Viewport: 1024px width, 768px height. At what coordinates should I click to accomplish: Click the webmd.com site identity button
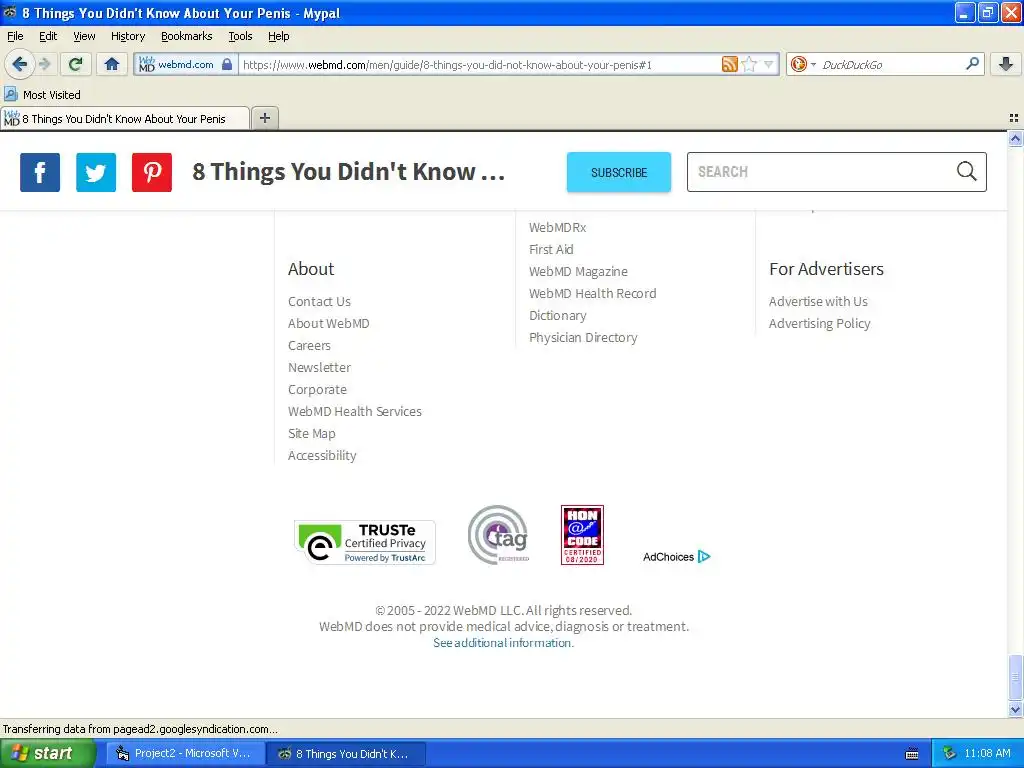pos(186,64)
